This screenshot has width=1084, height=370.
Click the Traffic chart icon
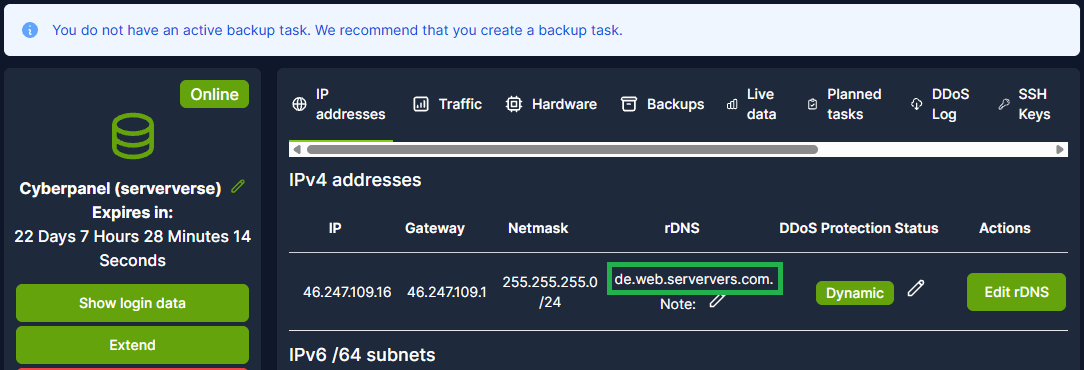click(x=421, y=104)
